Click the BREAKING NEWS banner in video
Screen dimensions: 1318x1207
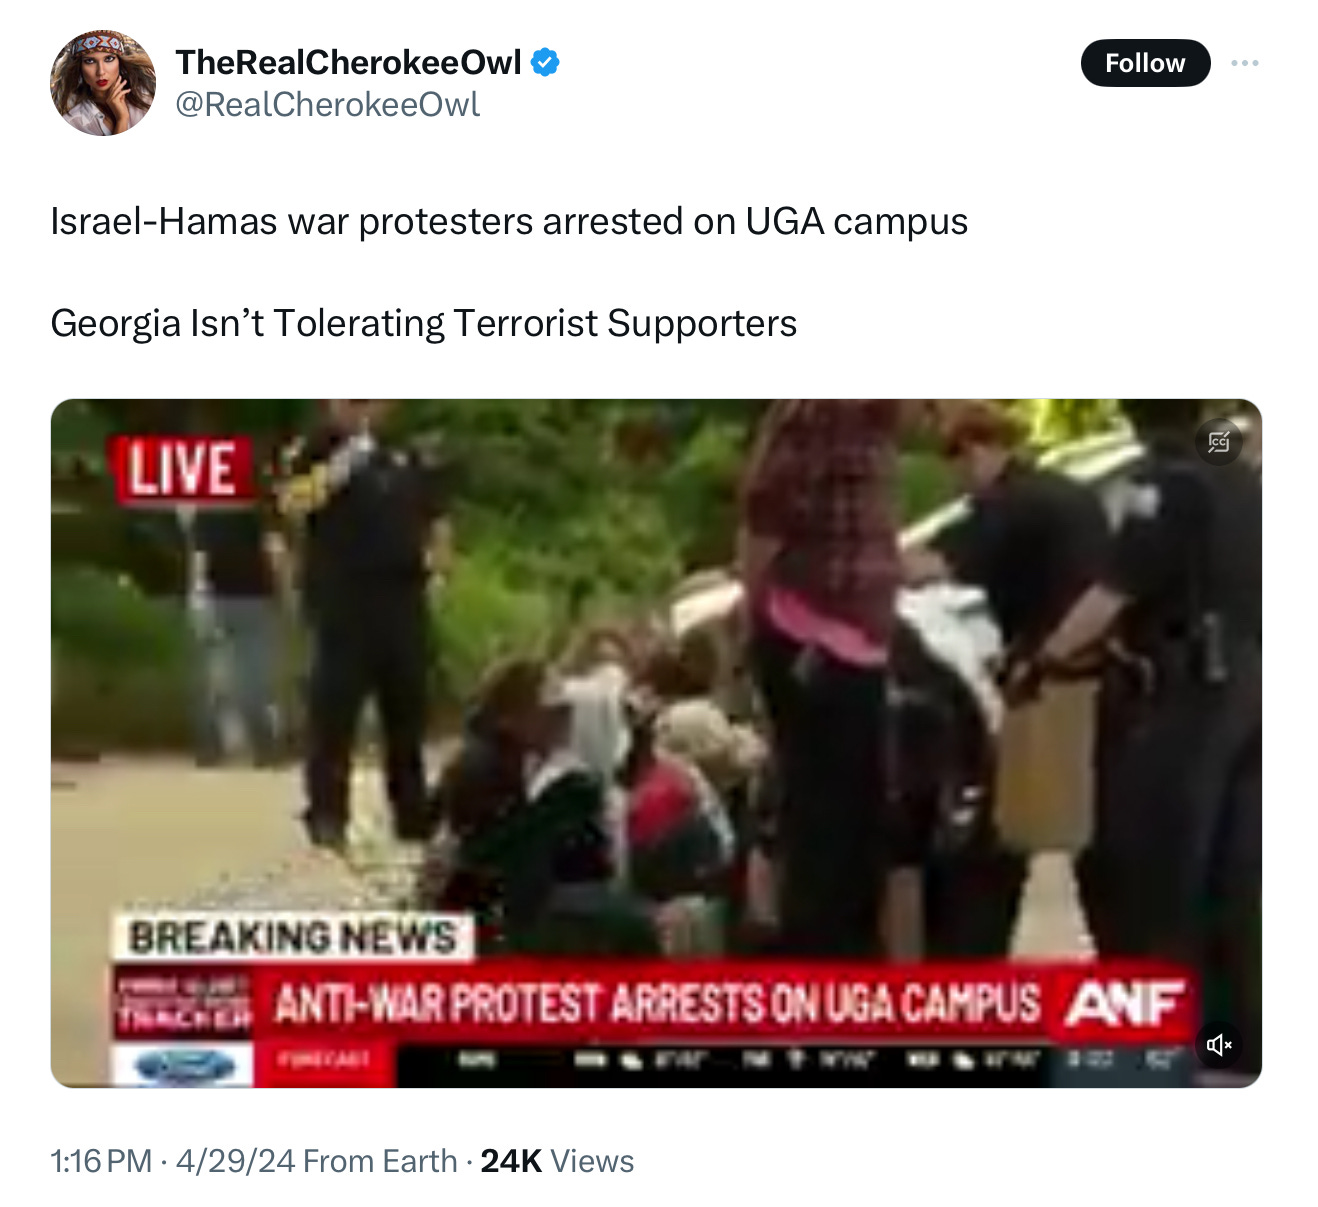point(293,937)
